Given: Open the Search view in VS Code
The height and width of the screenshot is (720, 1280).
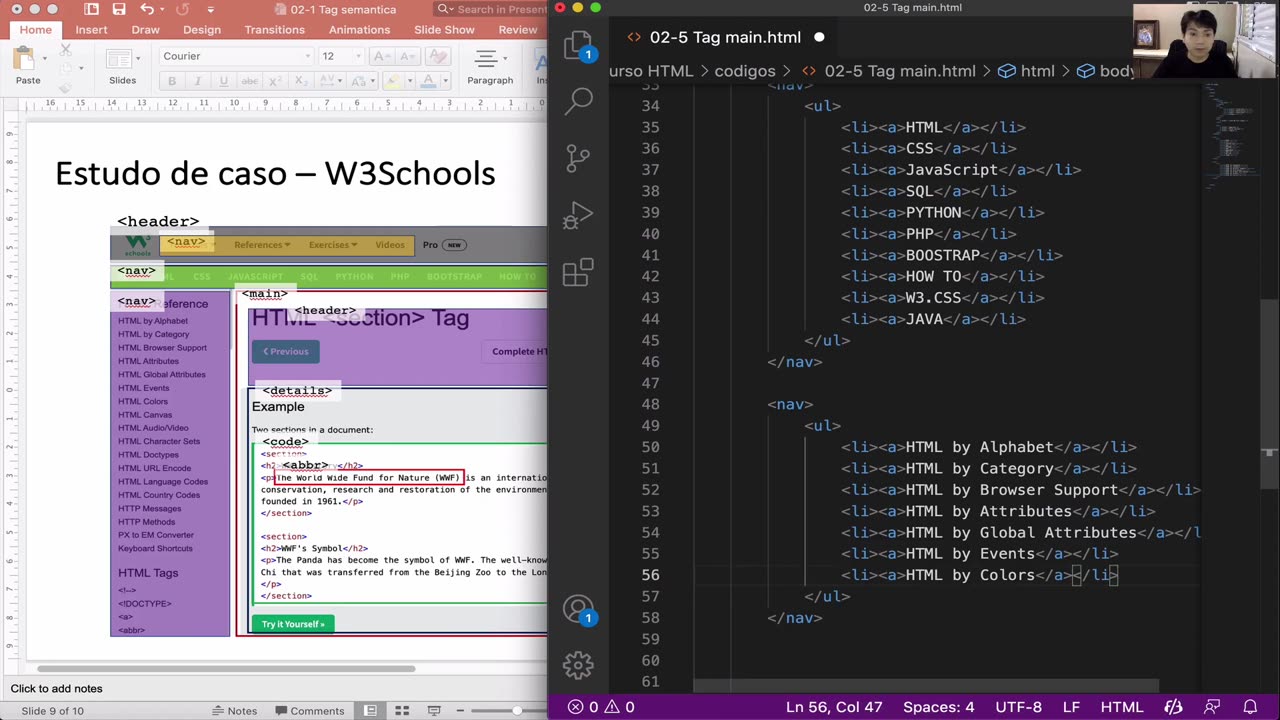Looking at the screenshot, I should tap(579, 101).
